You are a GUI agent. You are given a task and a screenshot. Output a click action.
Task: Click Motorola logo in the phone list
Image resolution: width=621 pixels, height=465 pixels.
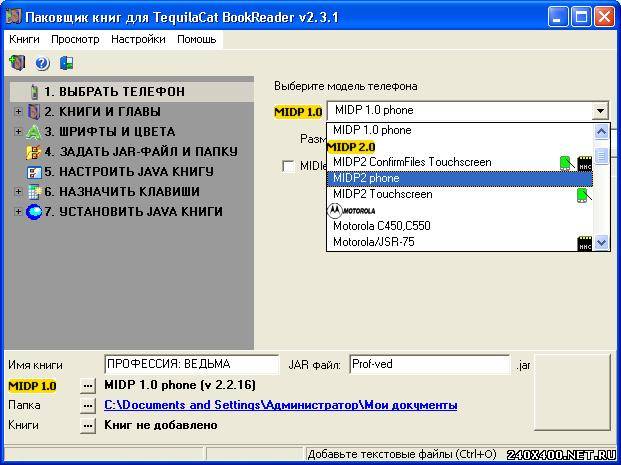tap(351, 210)
